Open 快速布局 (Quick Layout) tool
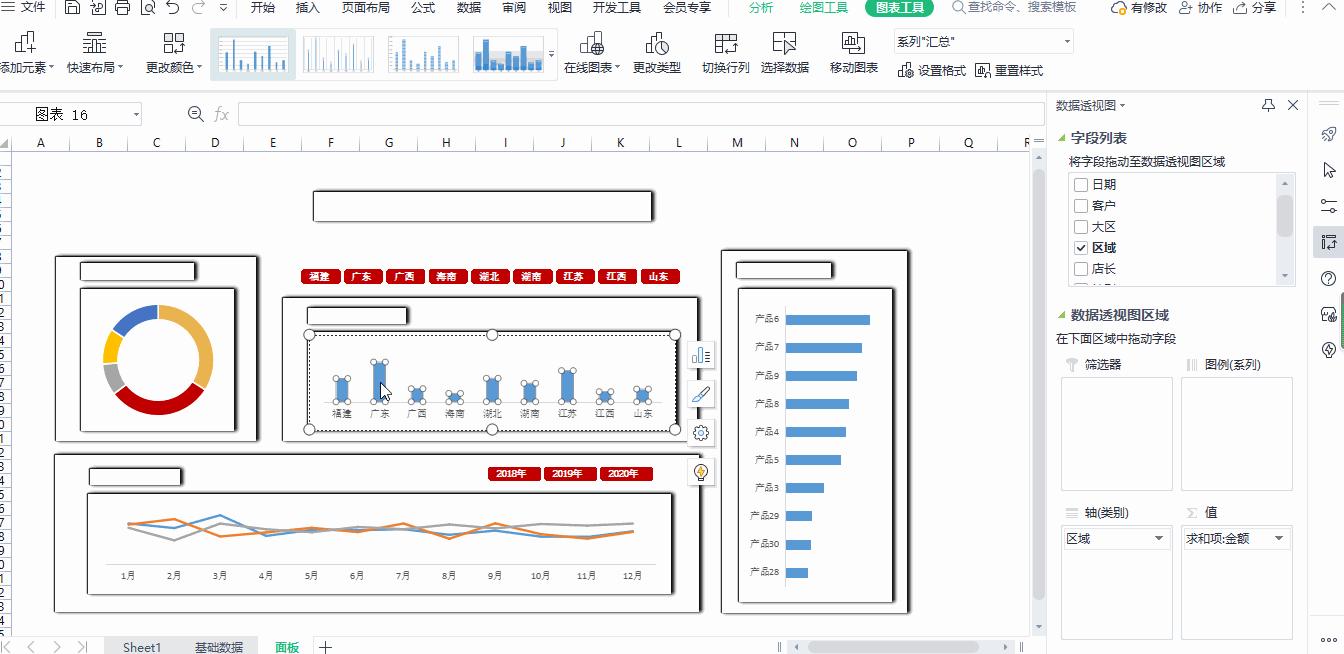1344x654 pixels. [x=95, y=54]
